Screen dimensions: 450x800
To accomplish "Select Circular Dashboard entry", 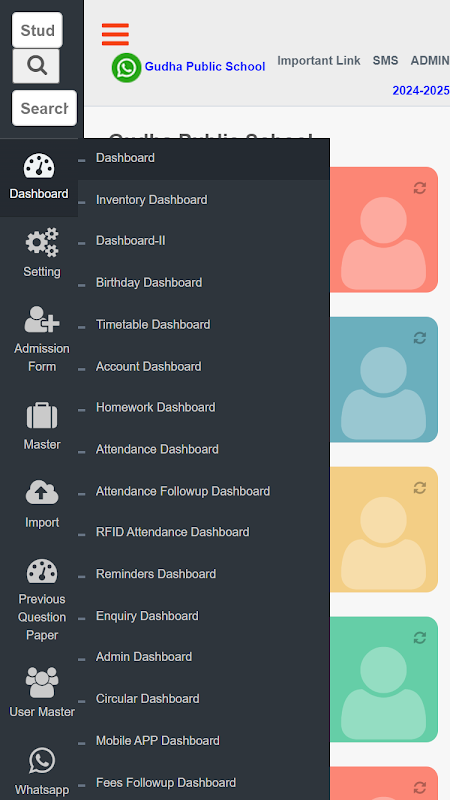I will coord(204,698).
